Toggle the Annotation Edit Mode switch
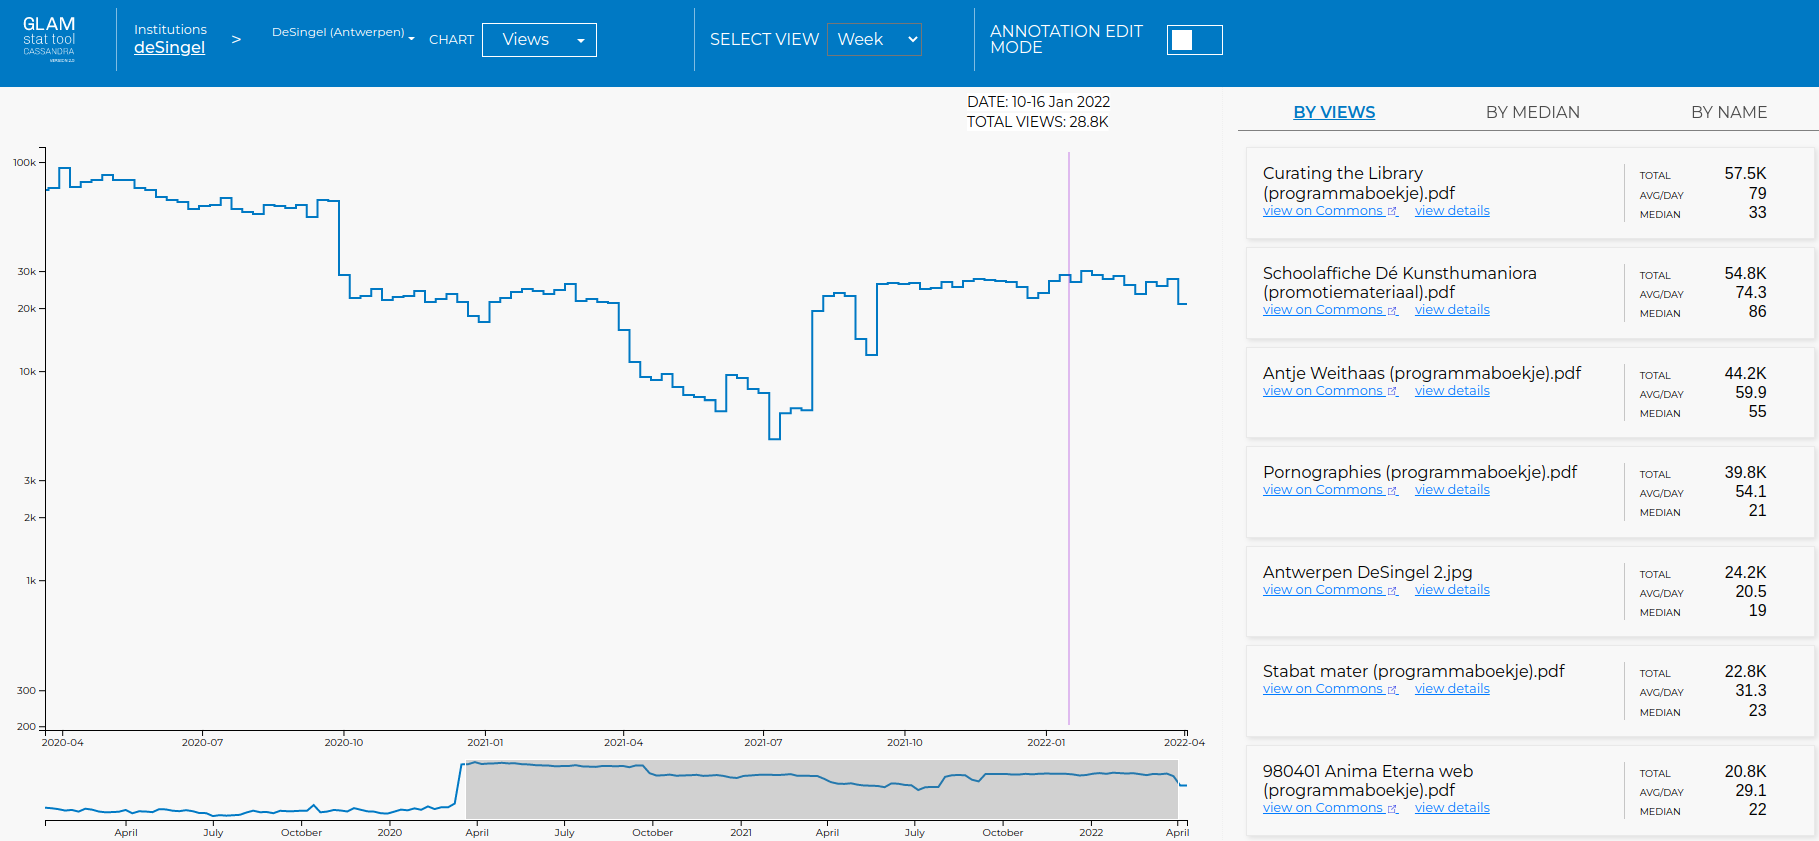Screen dimensions: 1819x841 1194,40
